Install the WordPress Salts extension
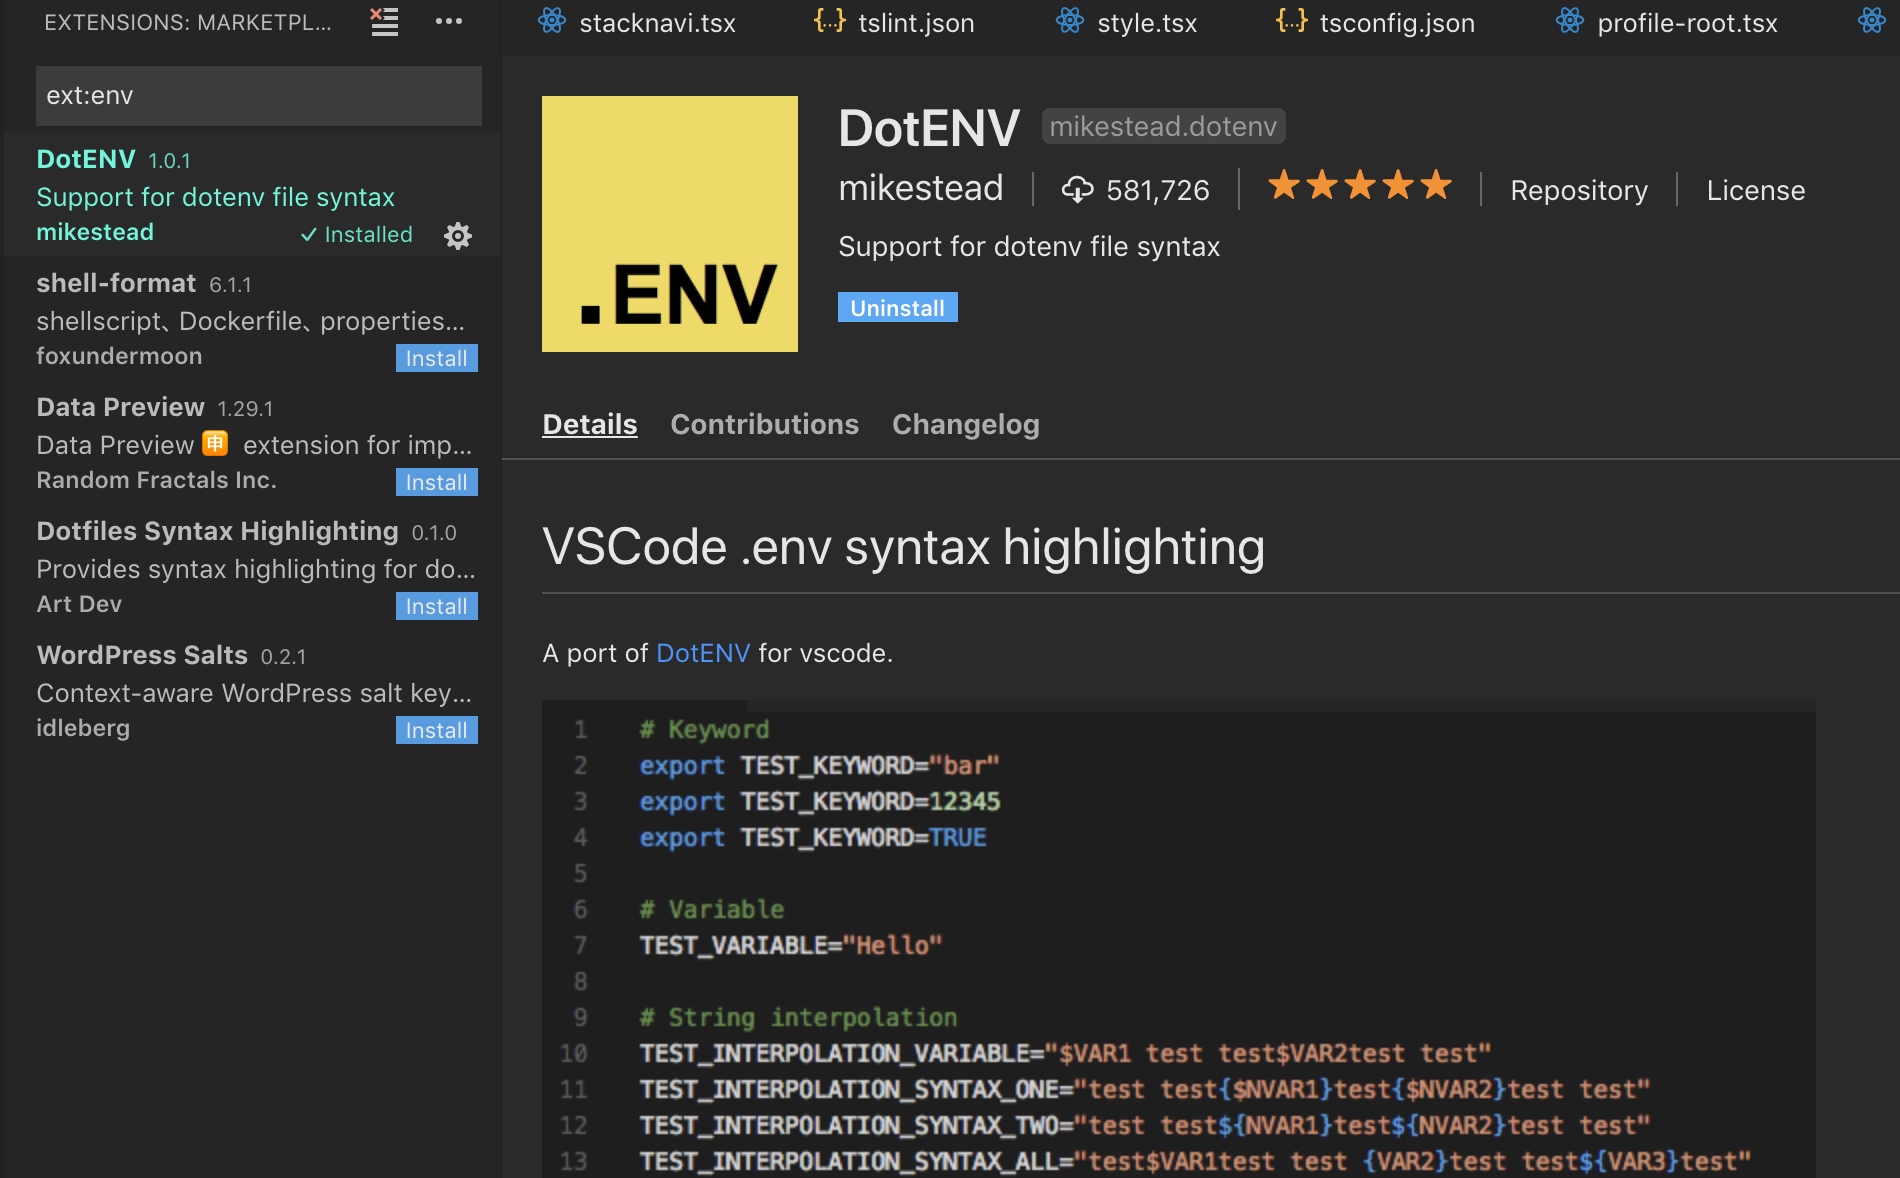1900x1178 pixels. coord(437,730)
